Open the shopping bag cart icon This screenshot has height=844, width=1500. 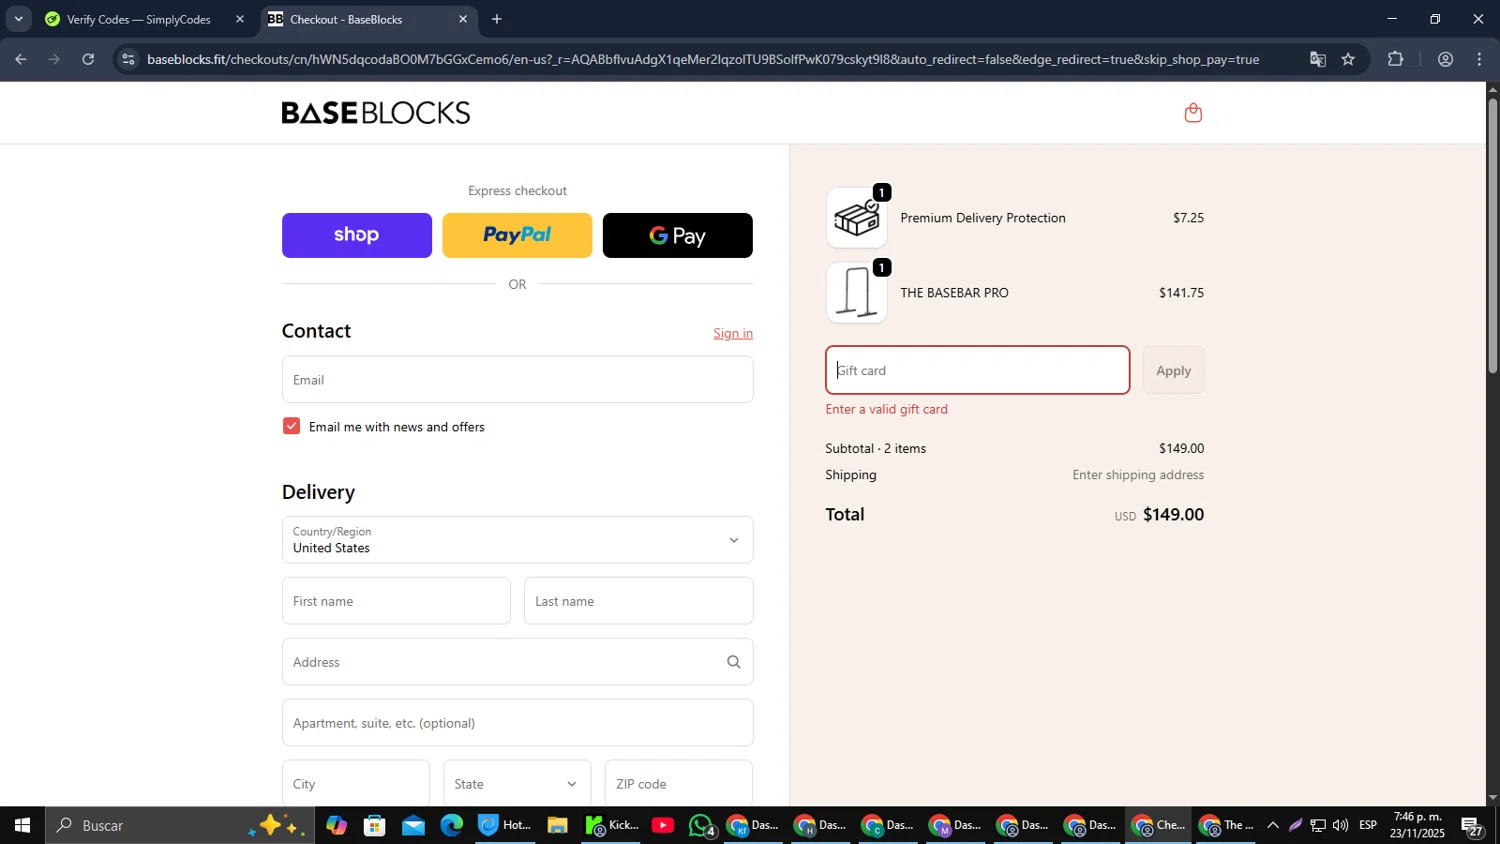coord(1192,113)
